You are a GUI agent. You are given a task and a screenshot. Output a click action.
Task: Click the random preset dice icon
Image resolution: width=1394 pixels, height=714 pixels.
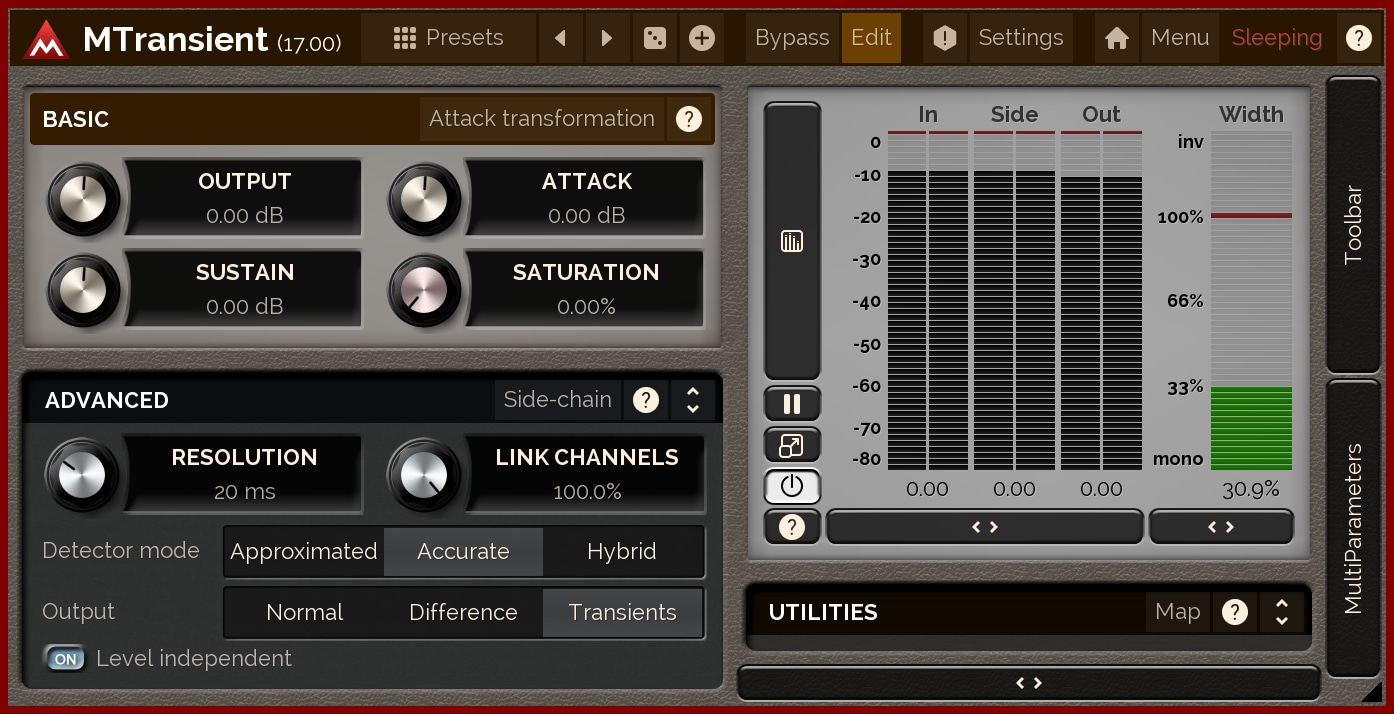coord(655,38)
